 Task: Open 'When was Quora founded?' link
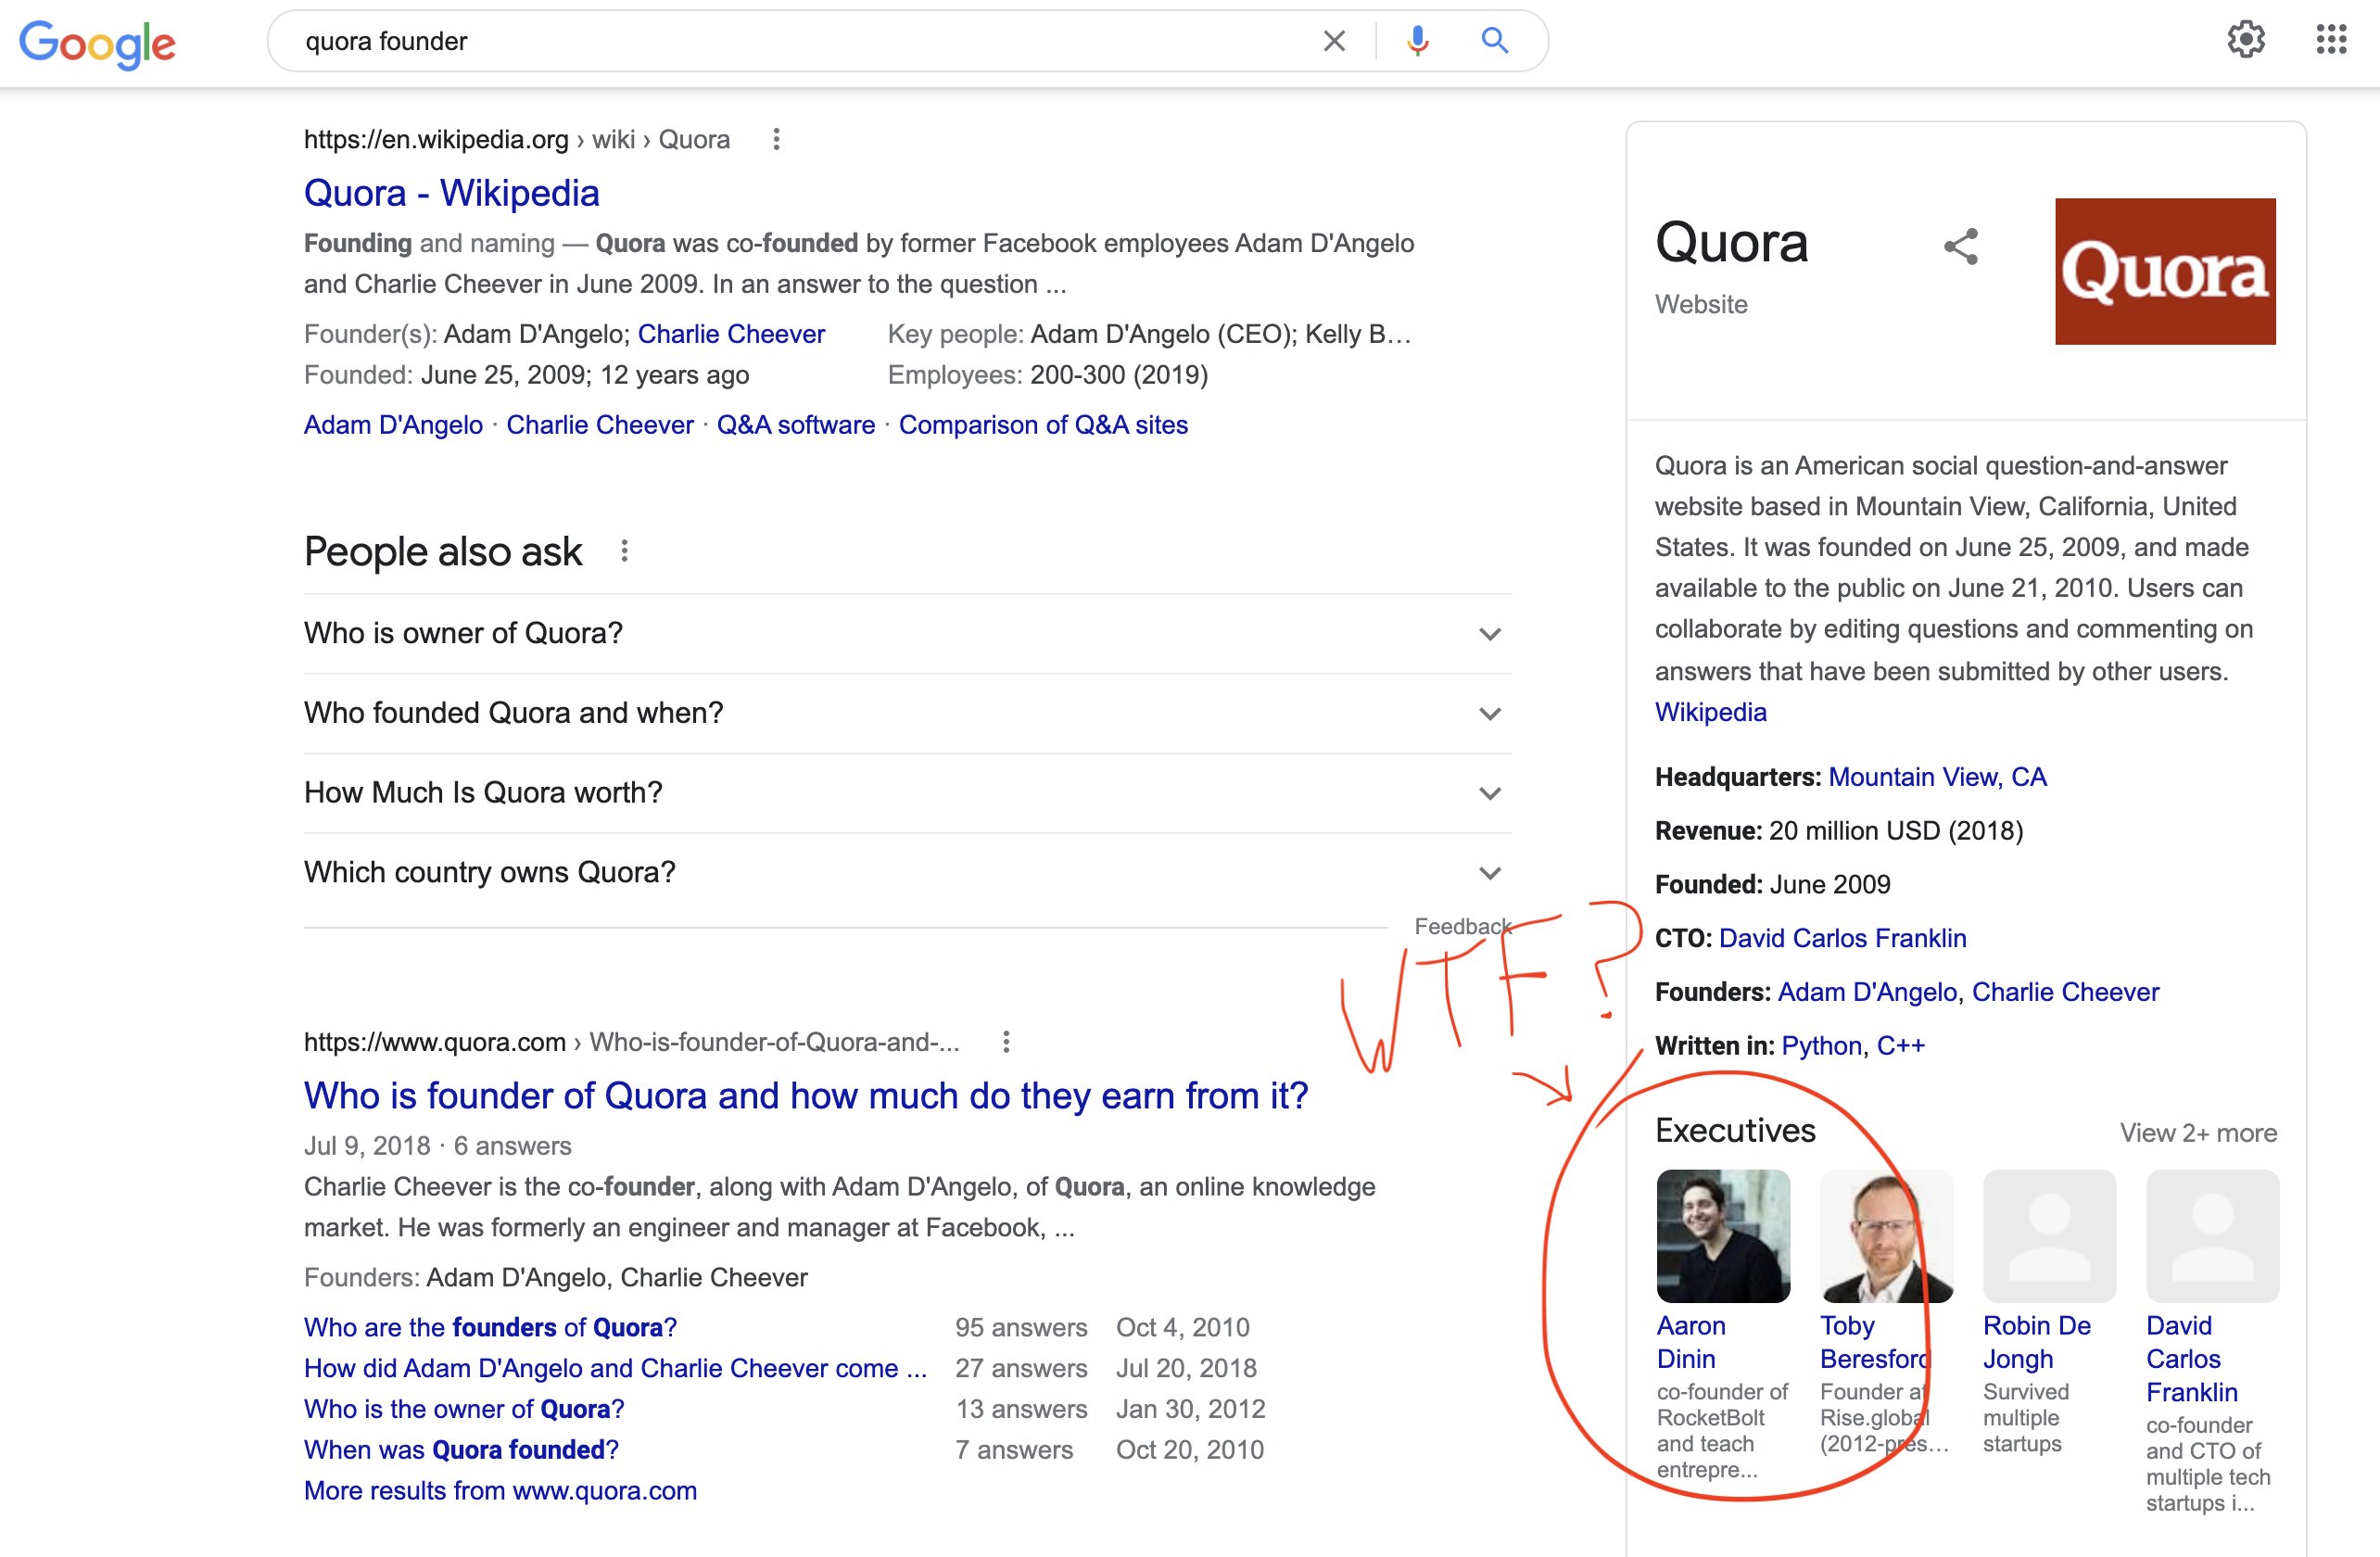coord(461,1451)
